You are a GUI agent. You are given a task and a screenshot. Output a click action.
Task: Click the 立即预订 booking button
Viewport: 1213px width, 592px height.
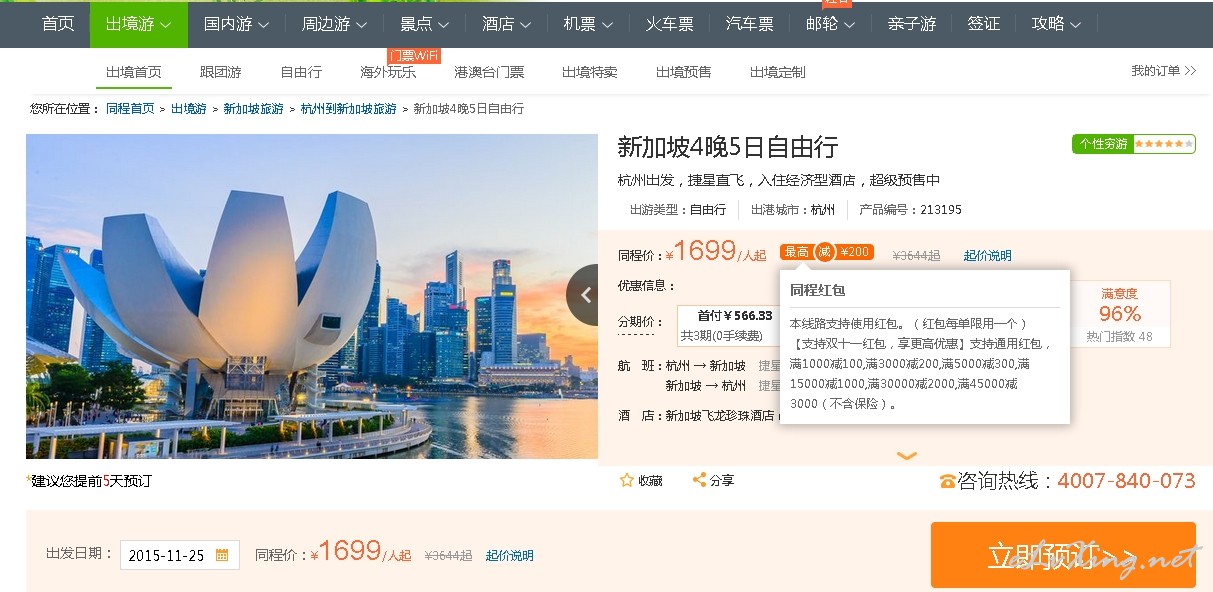(x=1063, y=555)
